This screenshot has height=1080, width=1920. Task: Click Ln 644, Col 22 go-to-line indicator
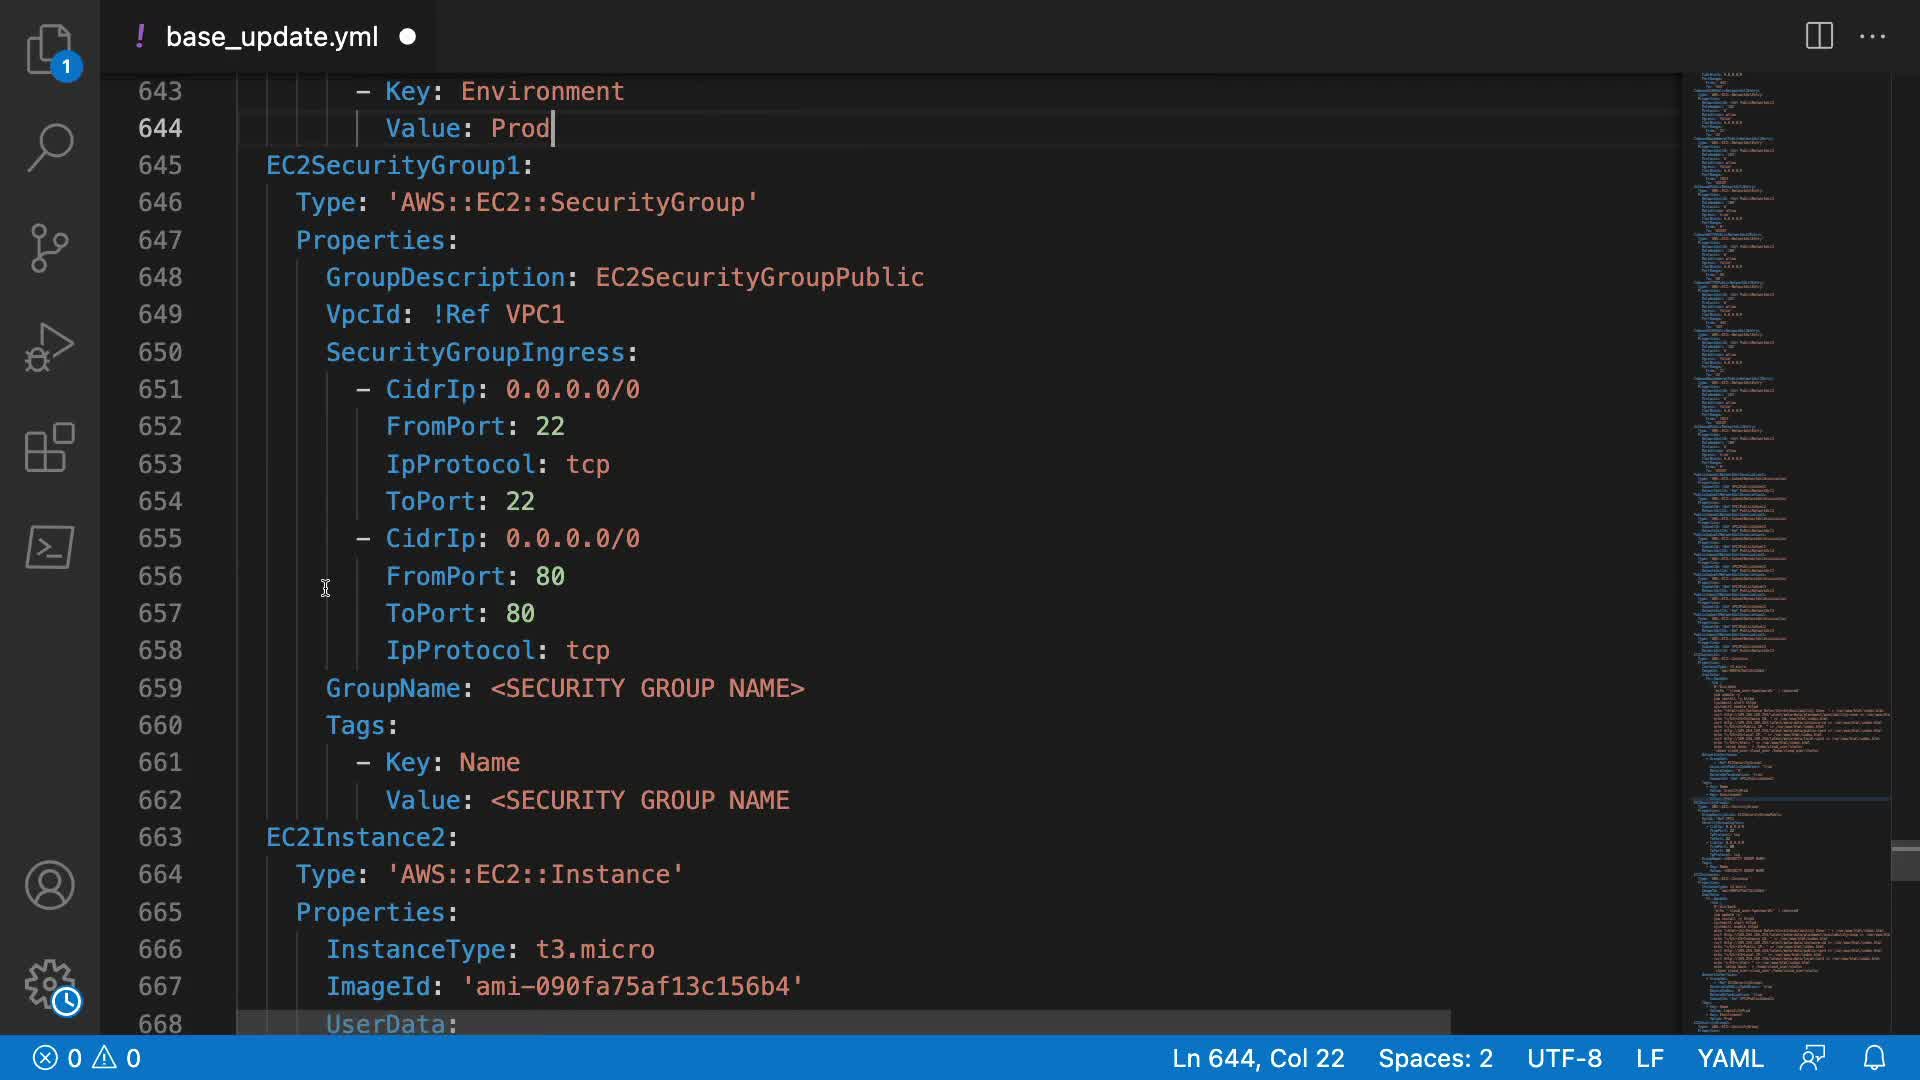tap(1258, 1058)
